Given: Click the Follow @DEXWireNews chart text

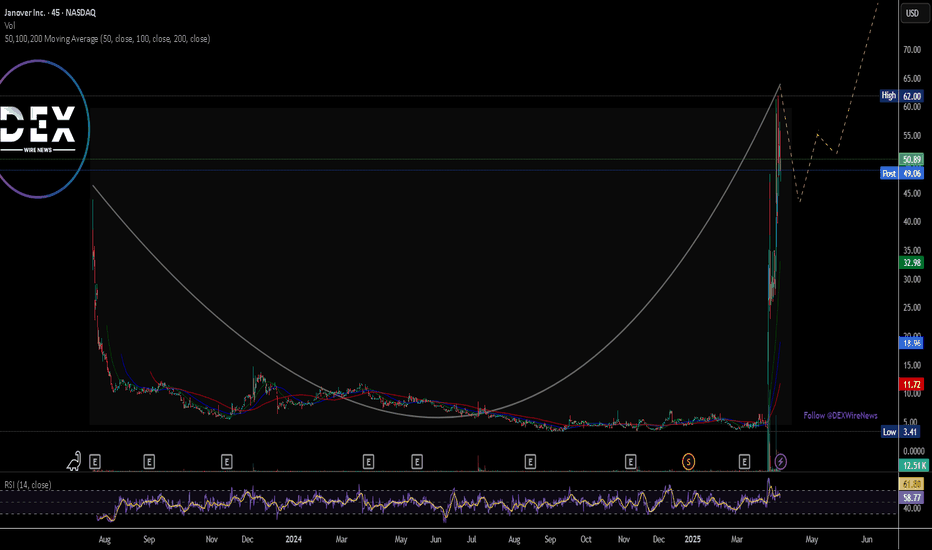Looking at the screenshot, I should (840, 416).
